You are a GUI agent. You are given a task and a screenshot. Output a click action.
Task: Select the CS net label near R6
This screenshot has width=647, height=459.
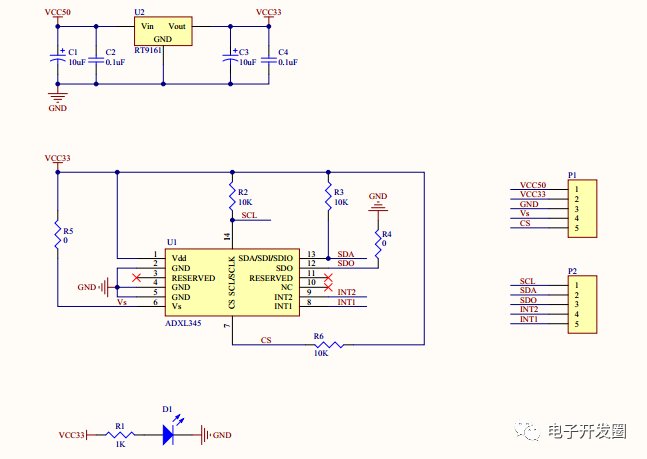coord(266,340)
